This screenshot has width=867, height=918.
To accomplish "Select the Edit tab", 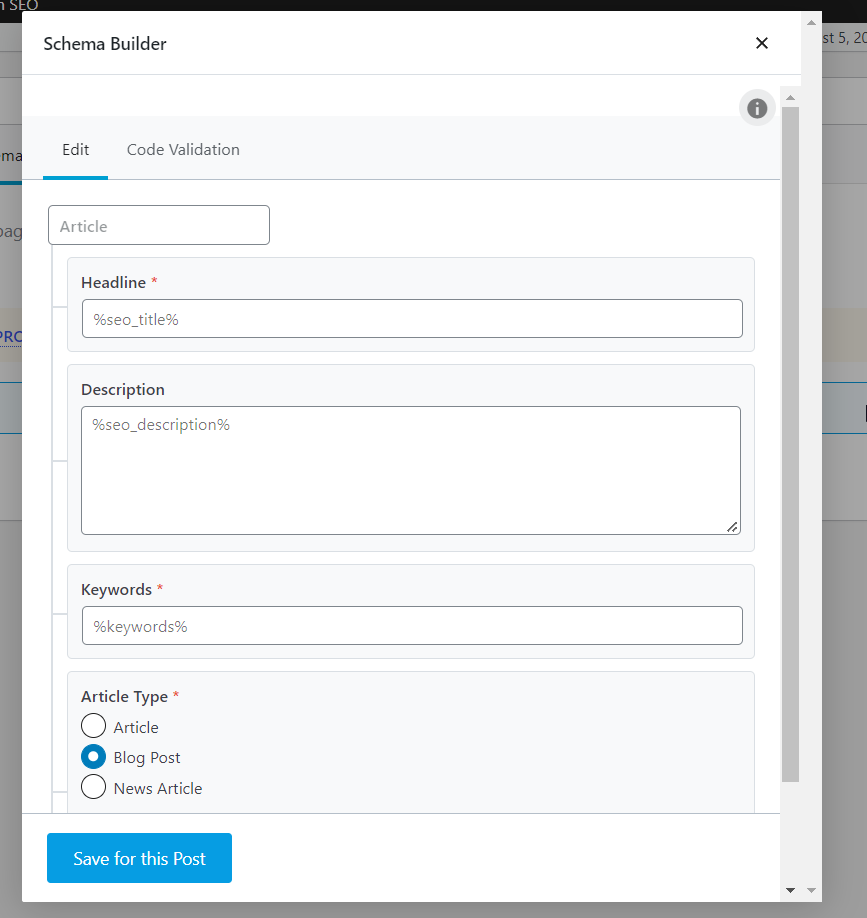I will 76,150.
